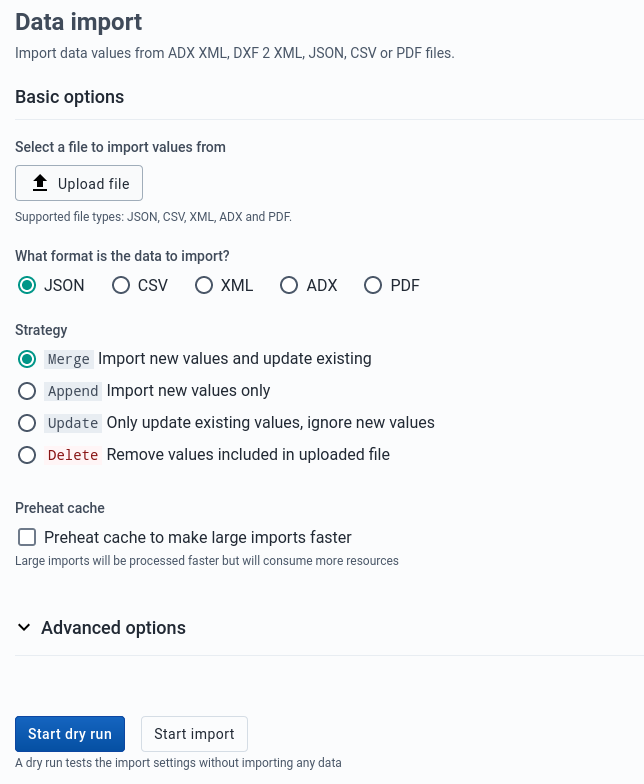Choose the CSV format radio button

point(121,286)
